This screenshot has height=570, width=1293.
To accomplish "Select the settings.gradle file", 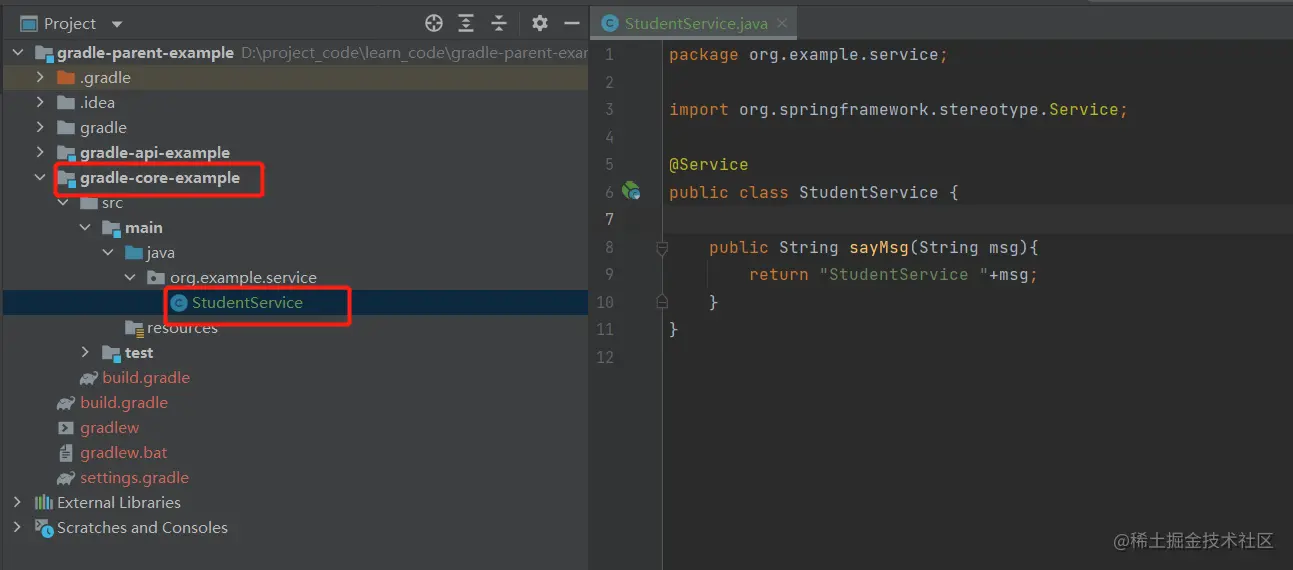I will [x=134, y=477].
